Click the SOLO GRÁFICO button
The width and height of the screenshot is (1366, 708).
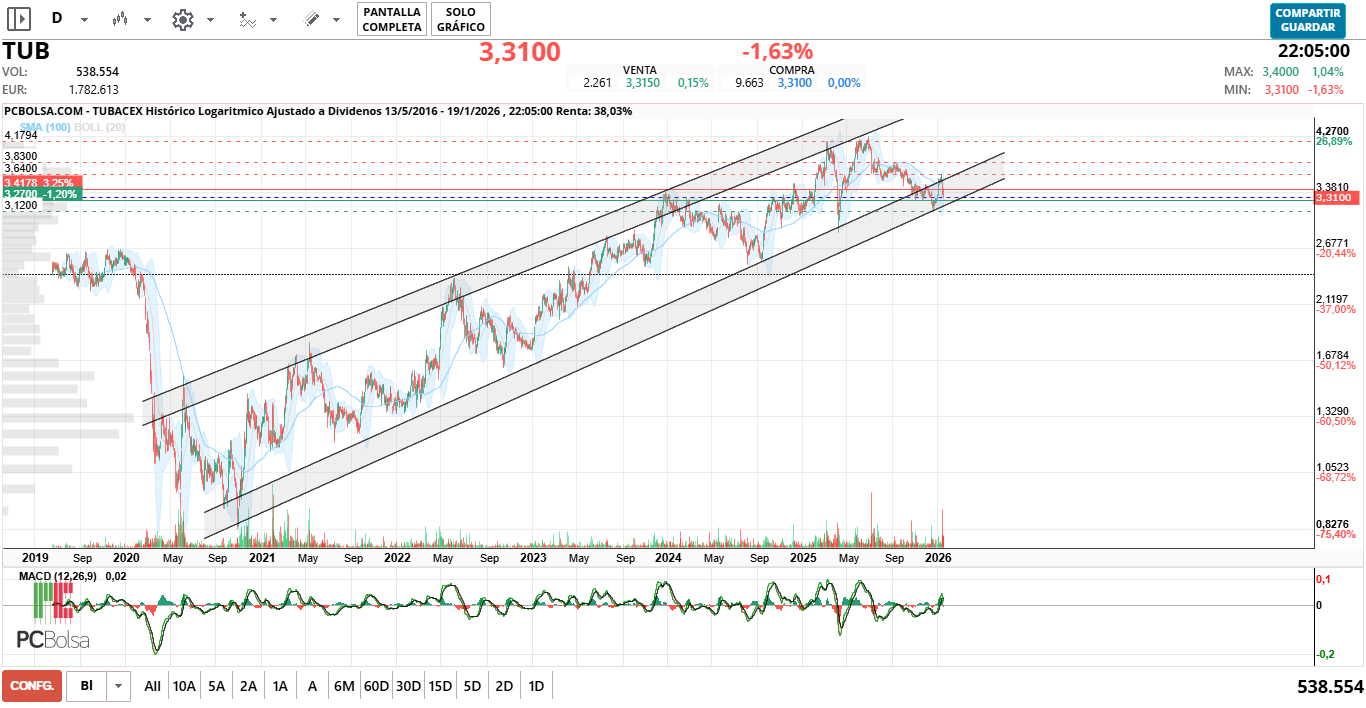[x=461, y=19]
